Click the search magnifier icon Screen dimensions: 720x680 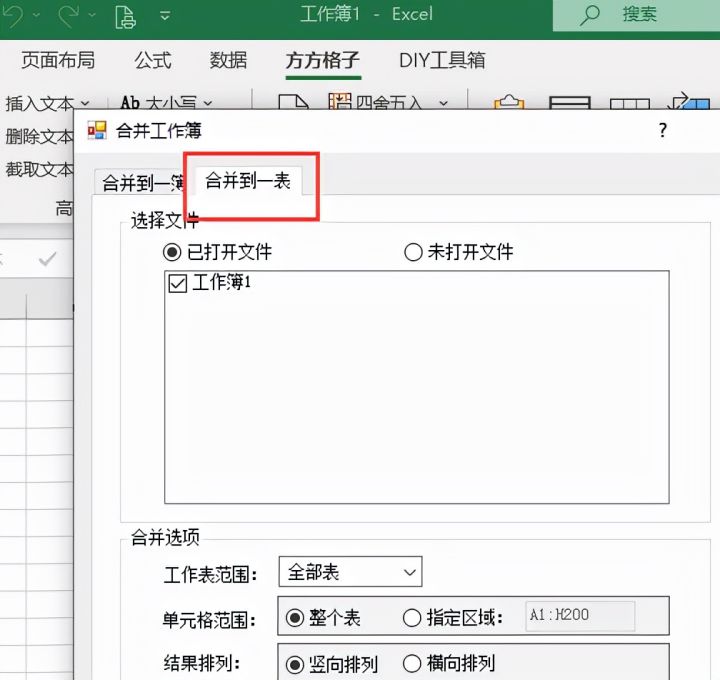point(590,15)
